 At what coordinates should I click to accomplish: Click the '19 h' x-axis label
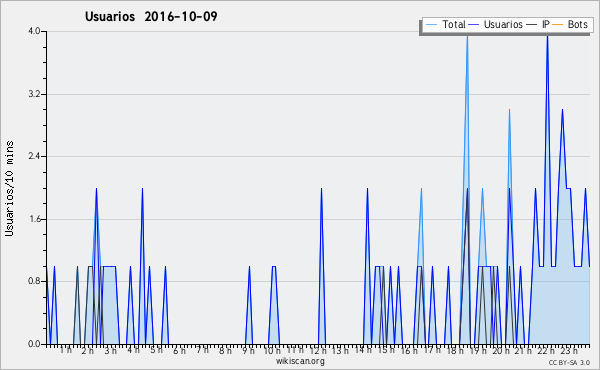478,350
